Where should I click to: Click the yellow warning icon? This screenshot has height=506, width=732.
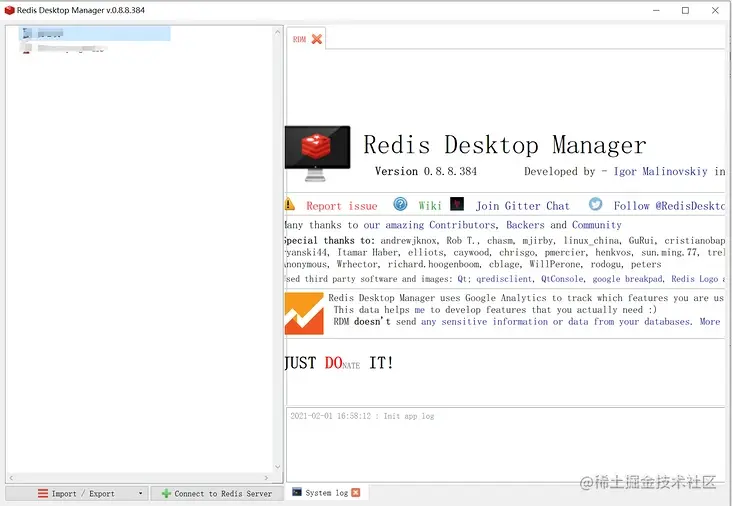click(289, 204)
